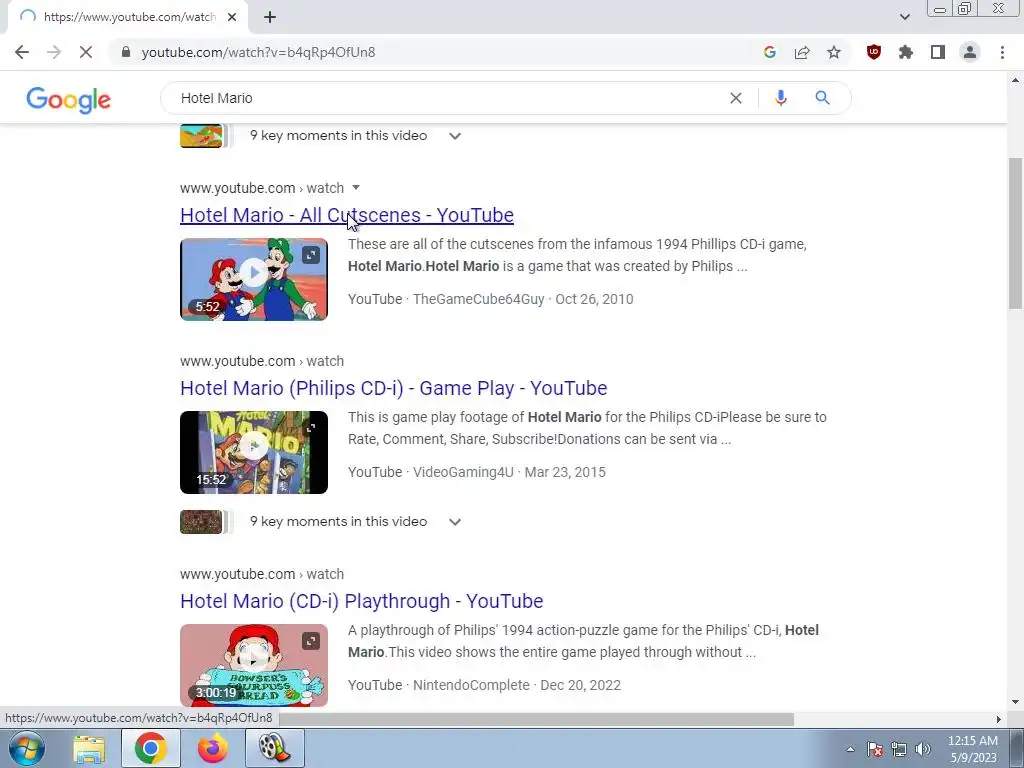Open the video editor taskbar app

coord(275,748)
